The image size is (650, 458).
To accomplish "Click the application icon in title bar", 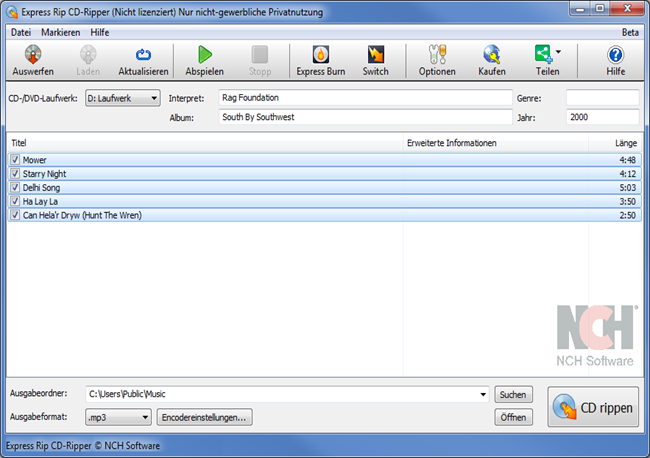I will click(12, 12).
